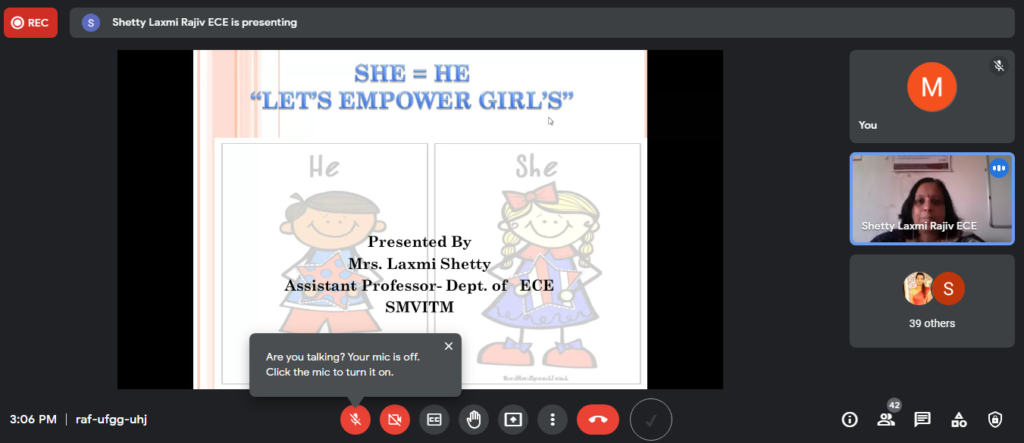Click the Present now screen share icon
Image resolution: width=1024 pixels, height=443 pixels.
pos(513,419)
